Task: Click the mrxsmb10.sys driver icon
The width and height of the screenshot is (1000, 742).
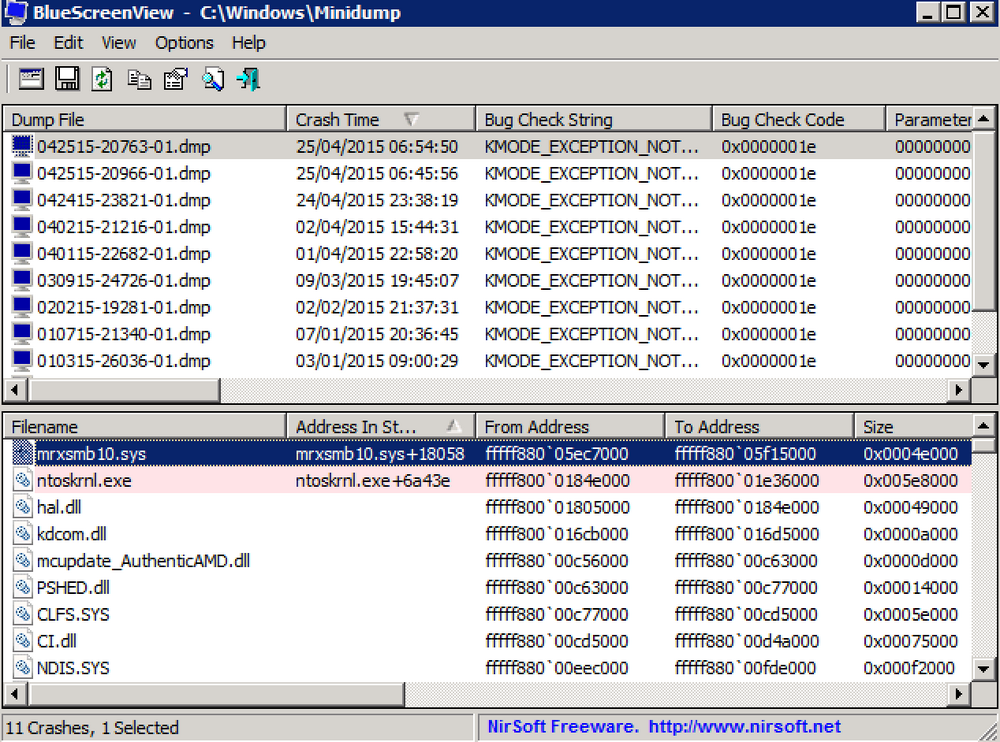Action: pyautogui.click(x=22, y=454)
